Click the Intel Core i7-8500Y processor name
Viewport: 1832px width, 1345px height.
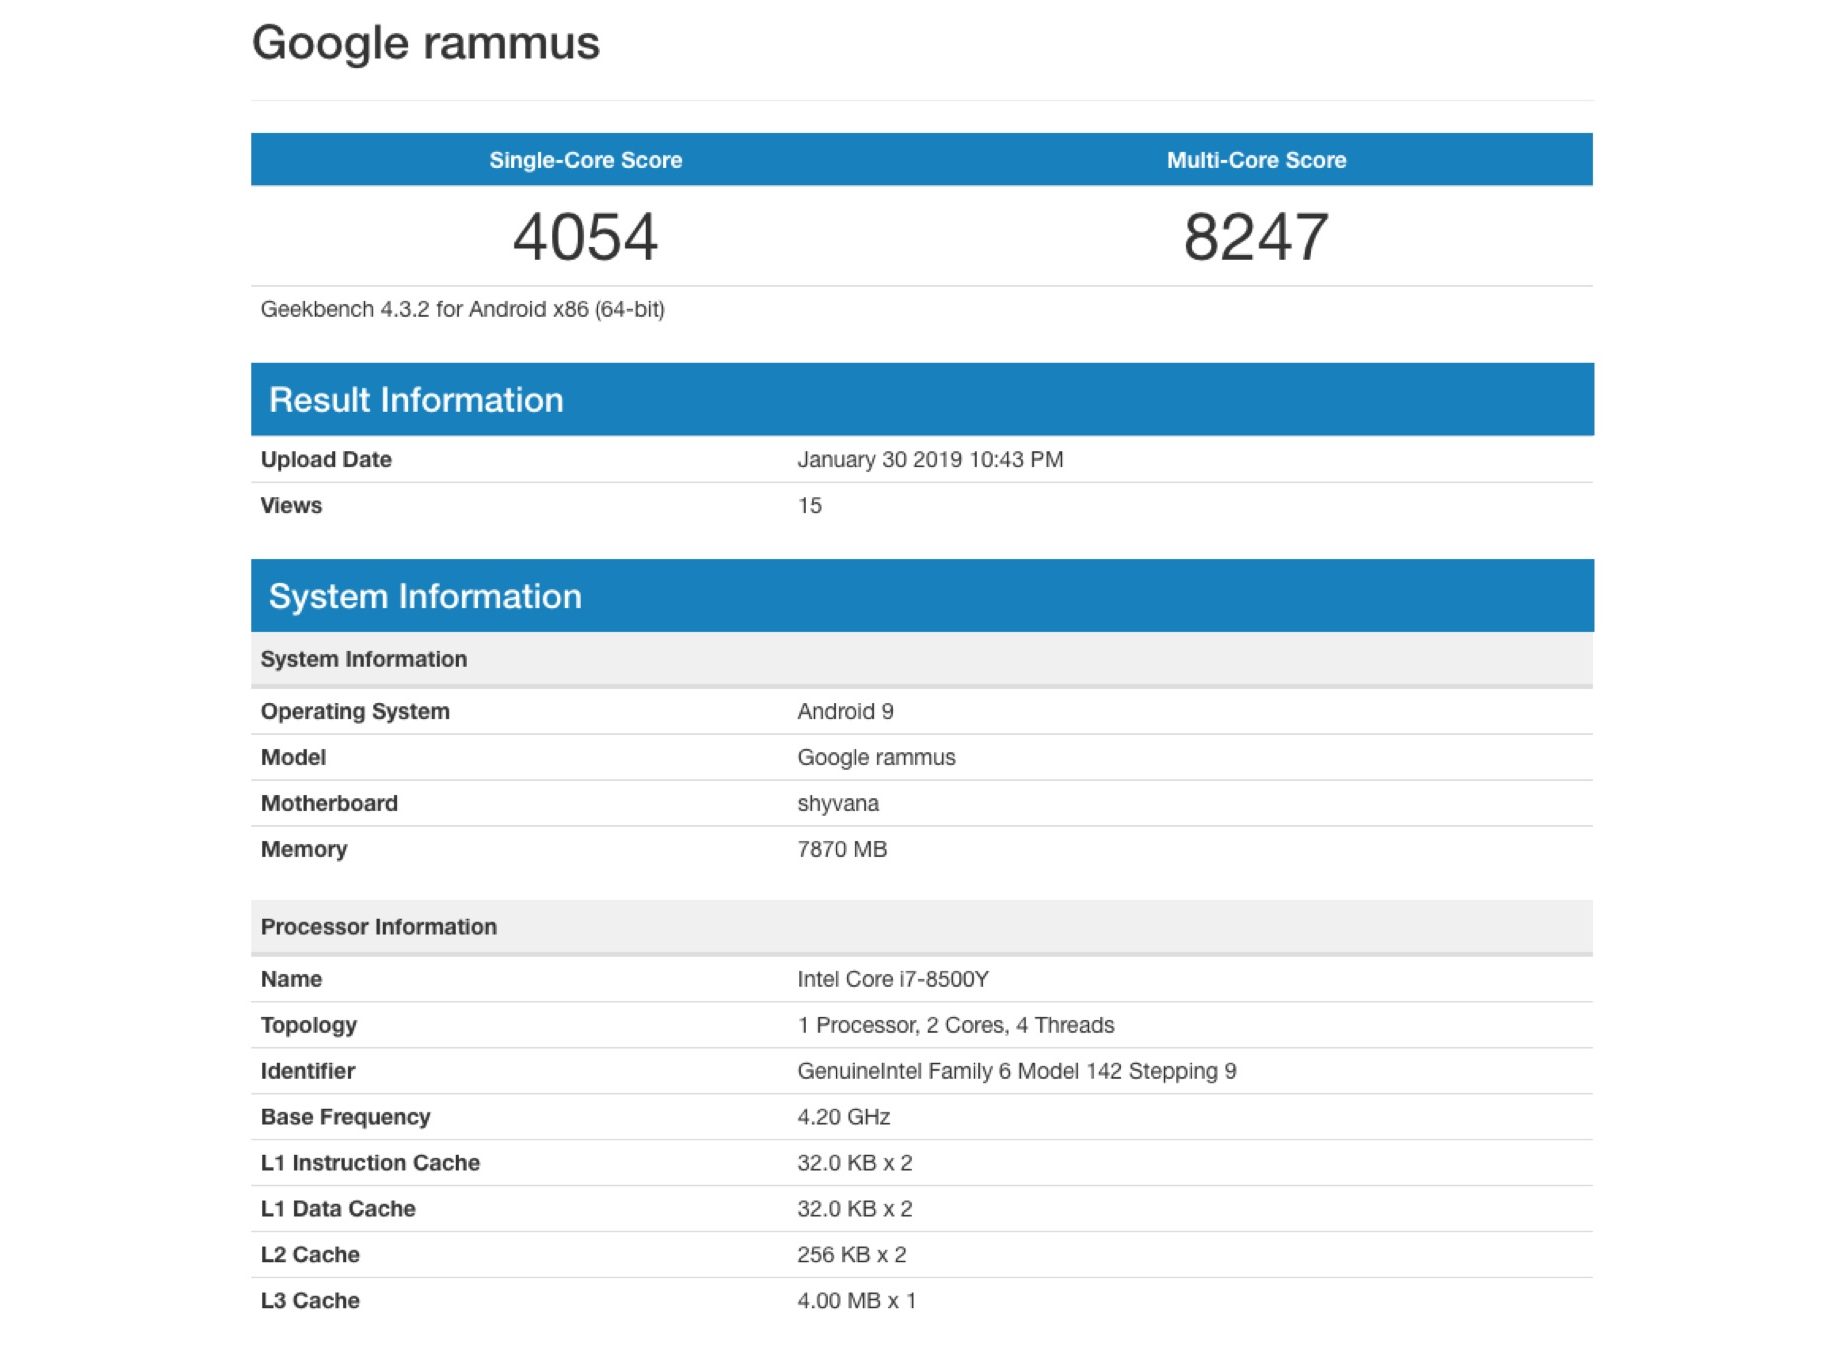pos(892,979)
